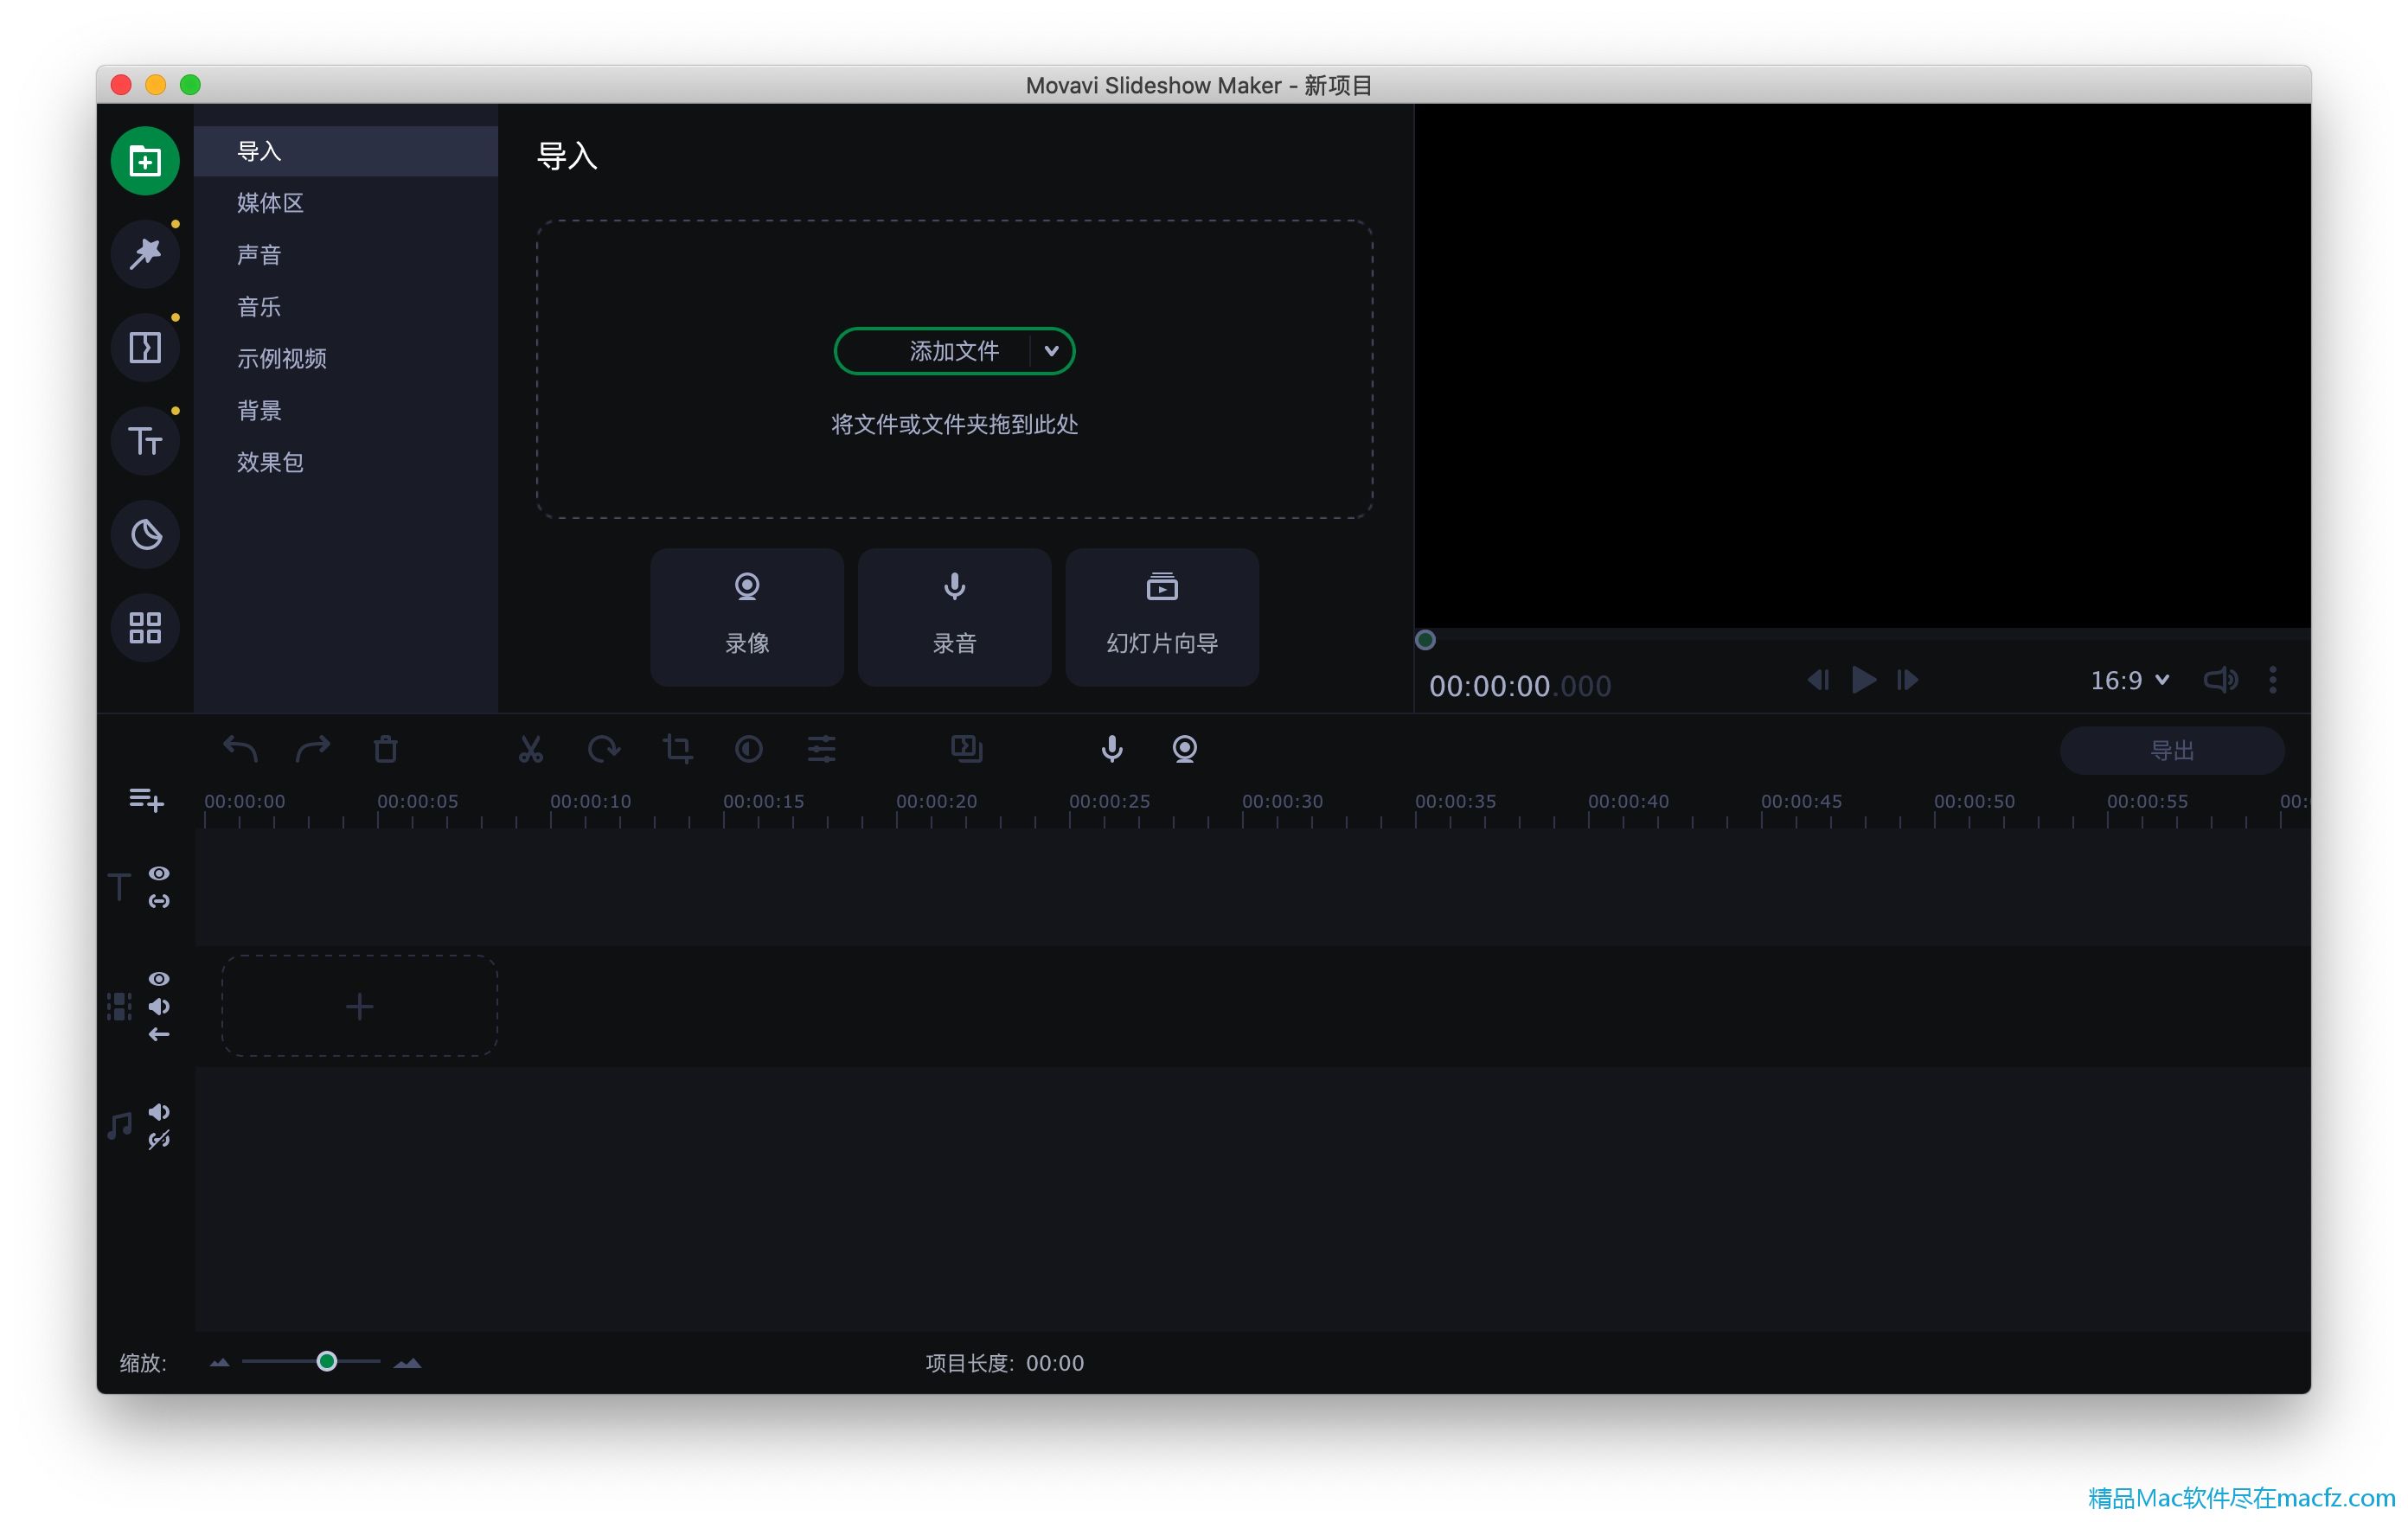Click the Transition wizard toolbar icon
The image size is (2408, 1522).
click(x=967, y=749)
